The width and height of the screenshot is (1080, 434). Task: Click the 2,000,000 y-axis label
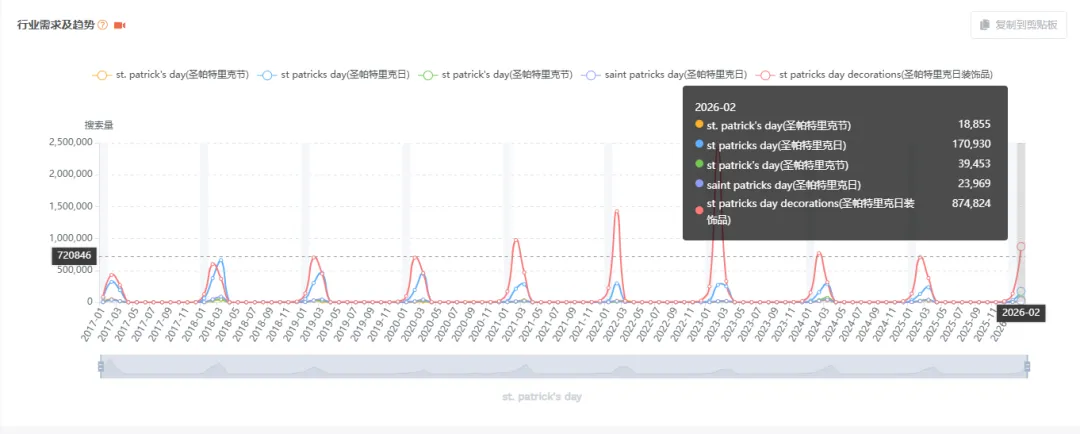[70, 174]
